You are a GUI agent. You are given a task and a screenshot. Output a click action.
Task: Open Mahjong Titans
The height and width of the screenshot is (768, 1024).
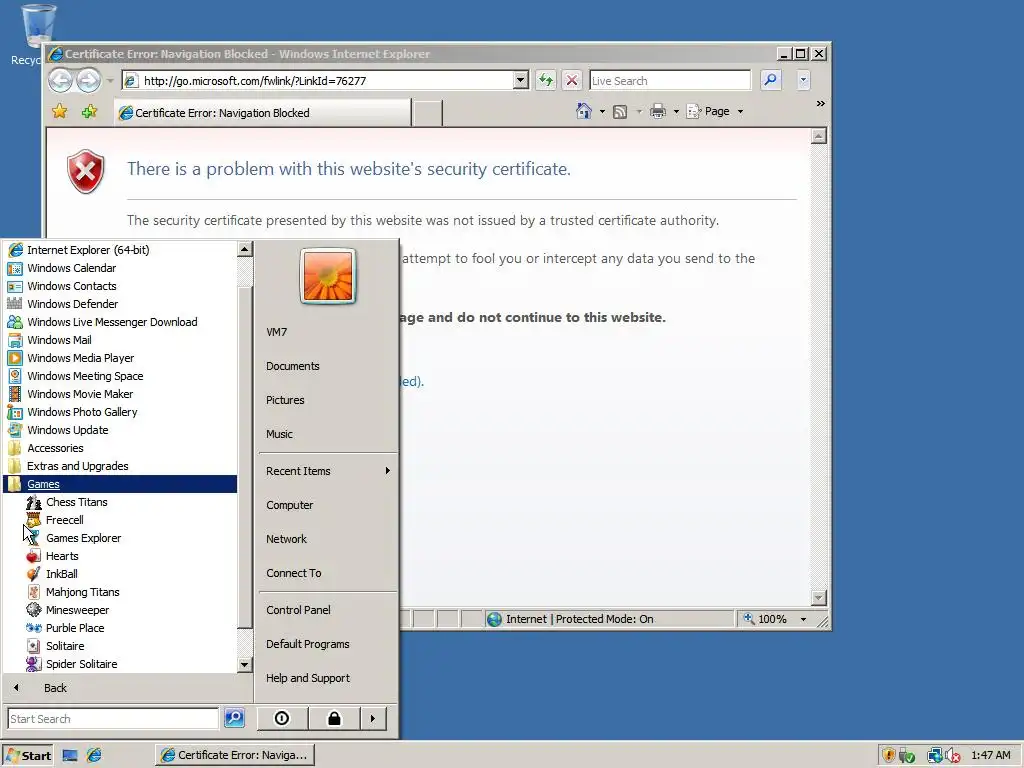click(x=82, y=592)
